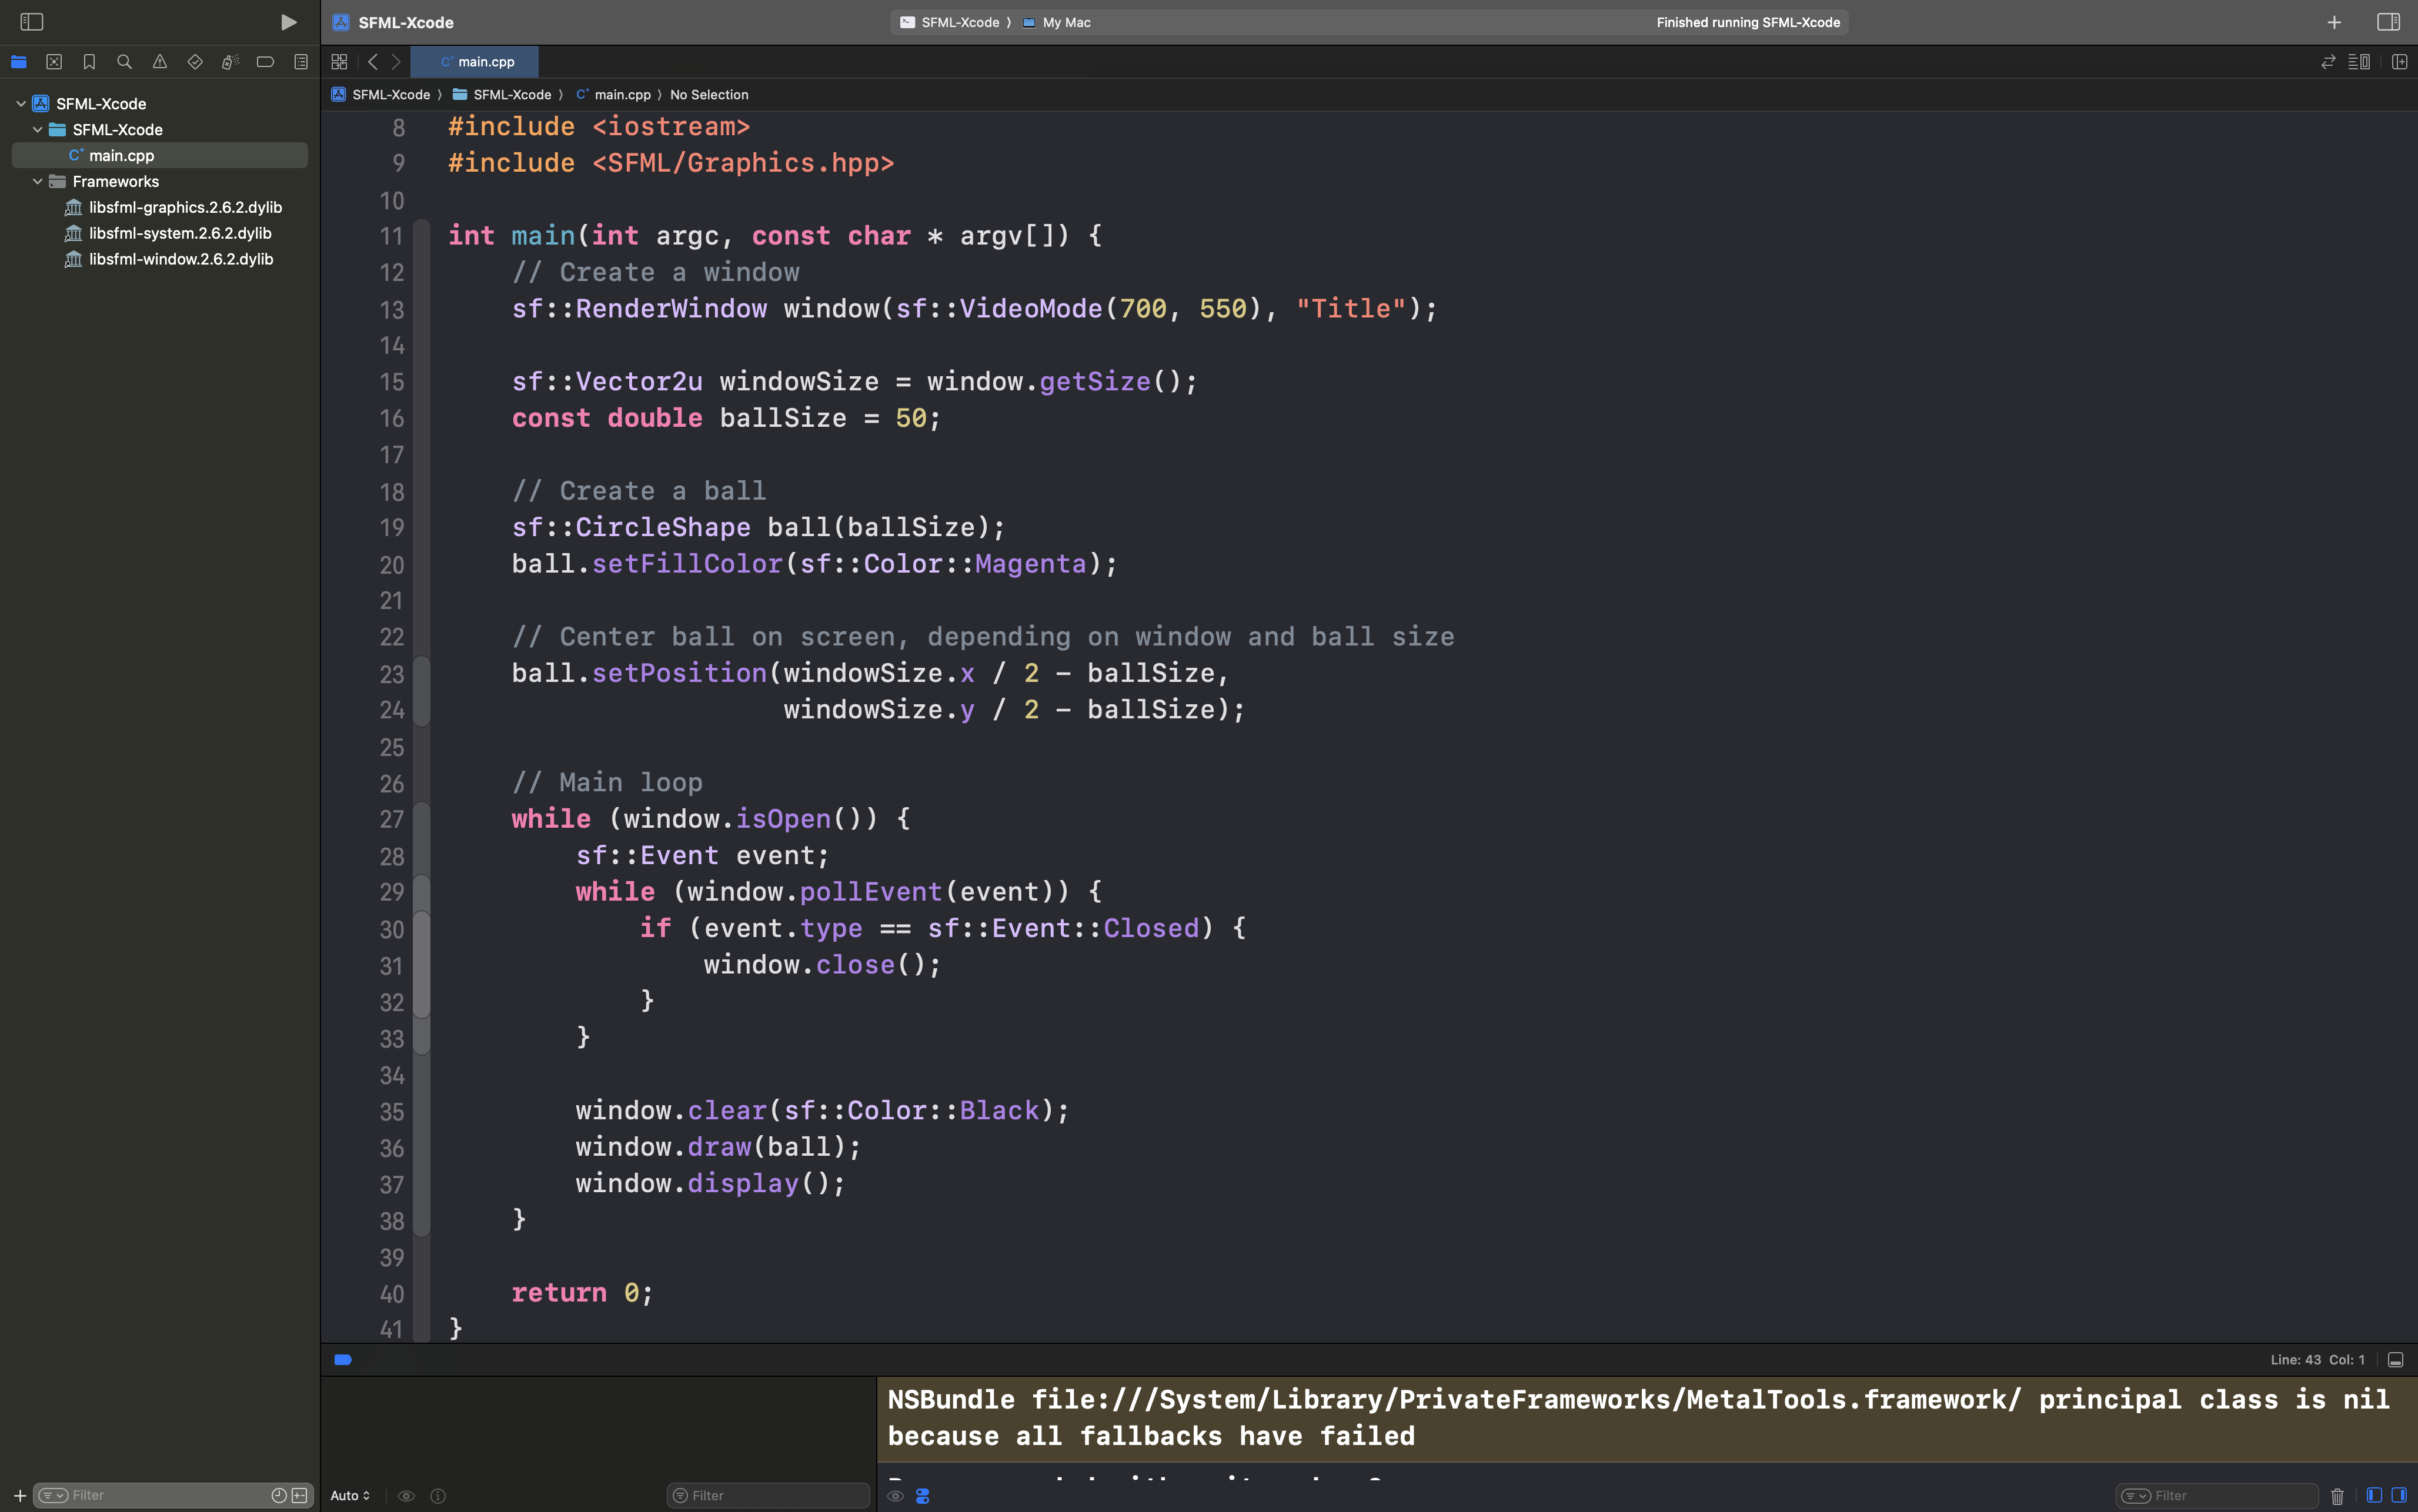Click Finished running SFML-Xcode status
Image resolution: width=2418 pixels, height=1512 pixels.
point(1748,22)
